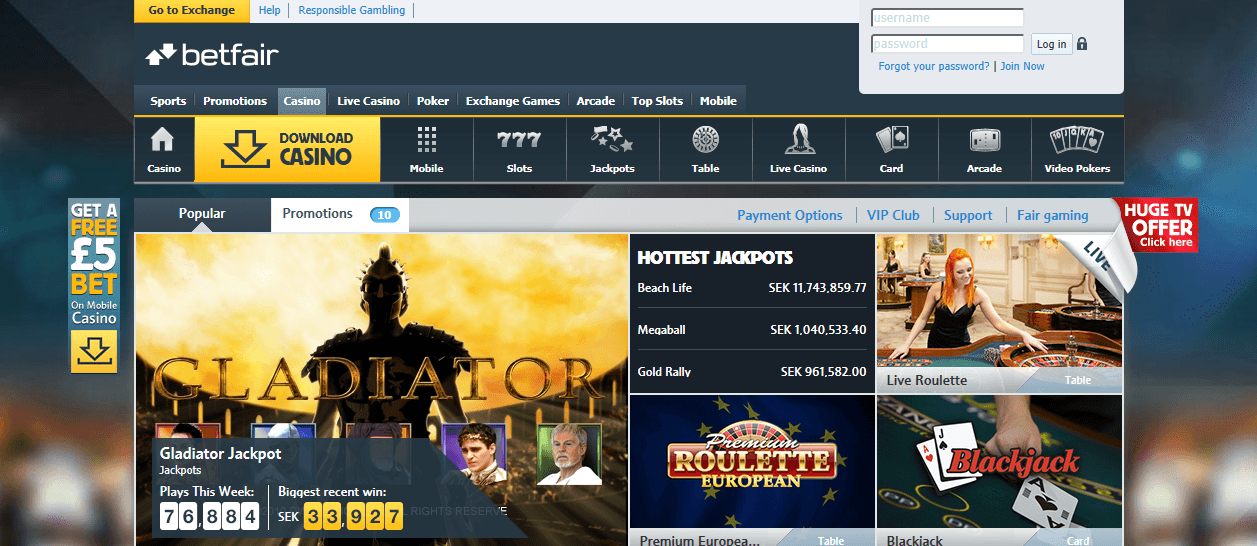Open Top Slots navigation item

click(657, 101)
